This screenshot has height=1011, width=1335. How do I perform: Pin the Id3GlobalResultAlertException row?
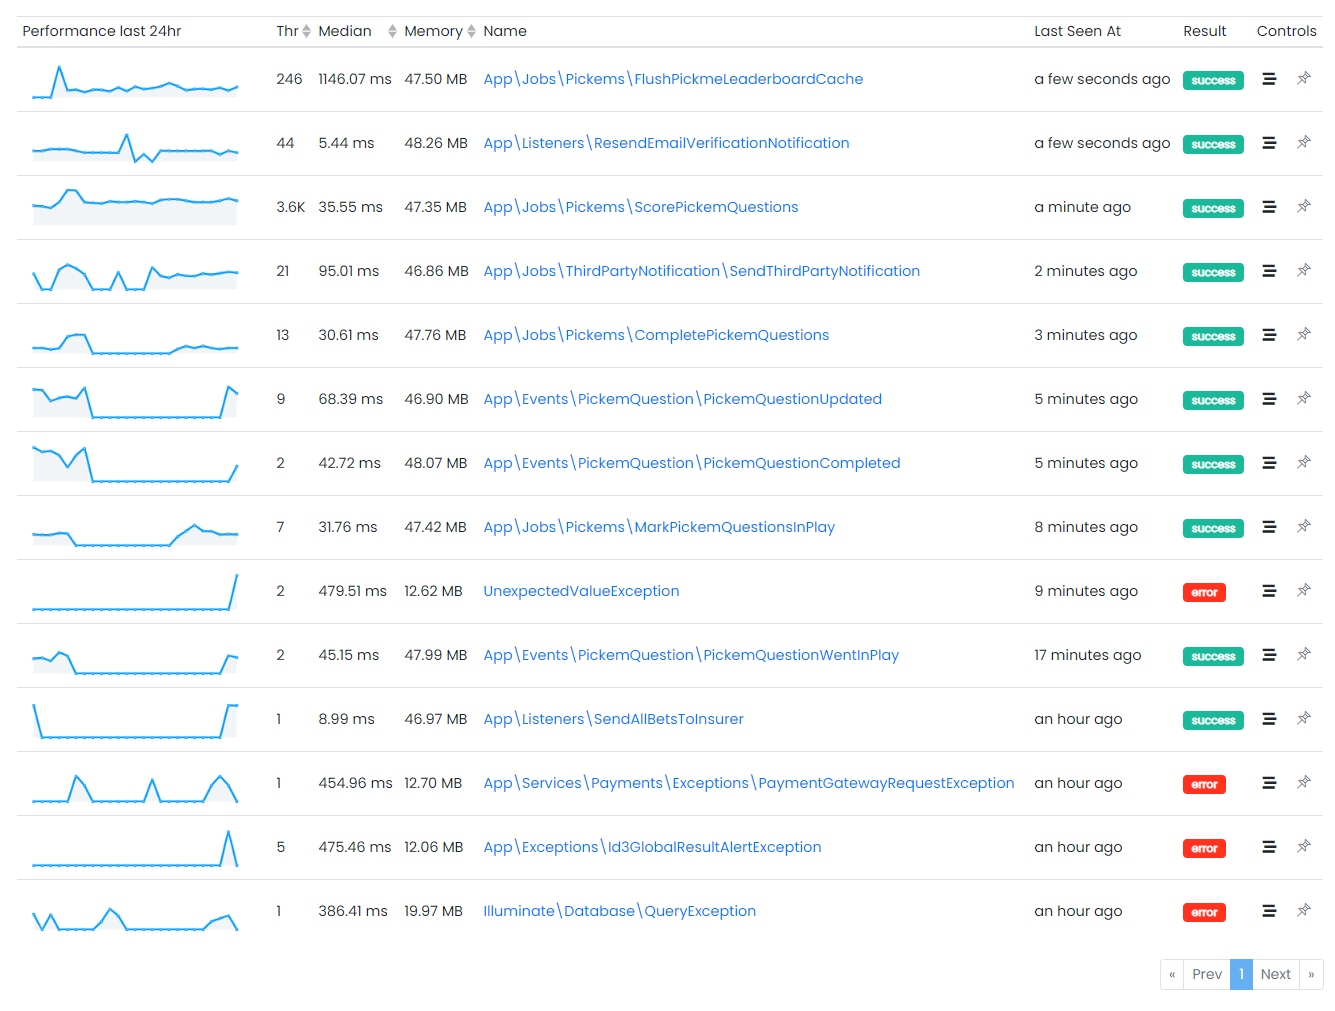1304,847
